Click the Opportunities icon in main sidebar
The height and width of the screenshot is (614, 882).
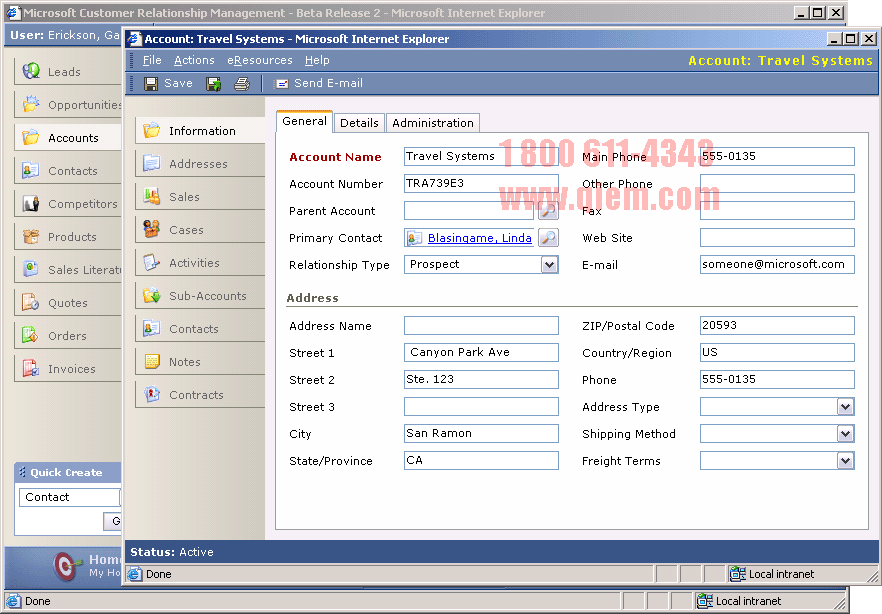click(31, 104)
